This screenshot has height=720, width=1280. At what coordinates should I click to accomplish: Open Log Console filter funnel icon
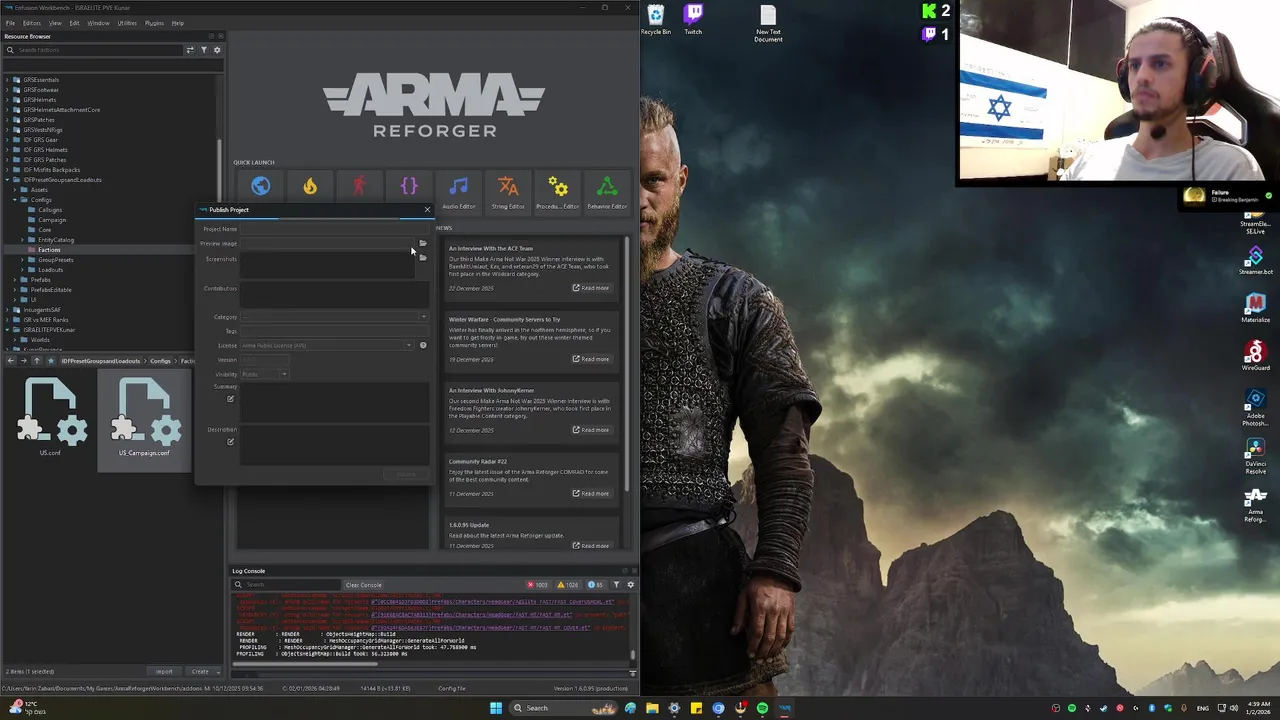tap(616, 584)
